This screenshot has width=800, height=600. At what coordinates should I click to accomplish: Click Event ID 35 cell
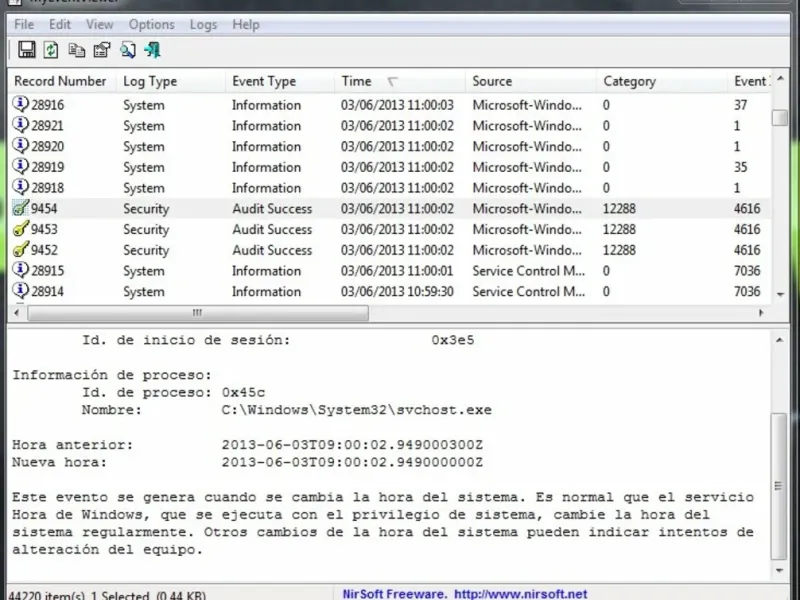pos(740,167)
